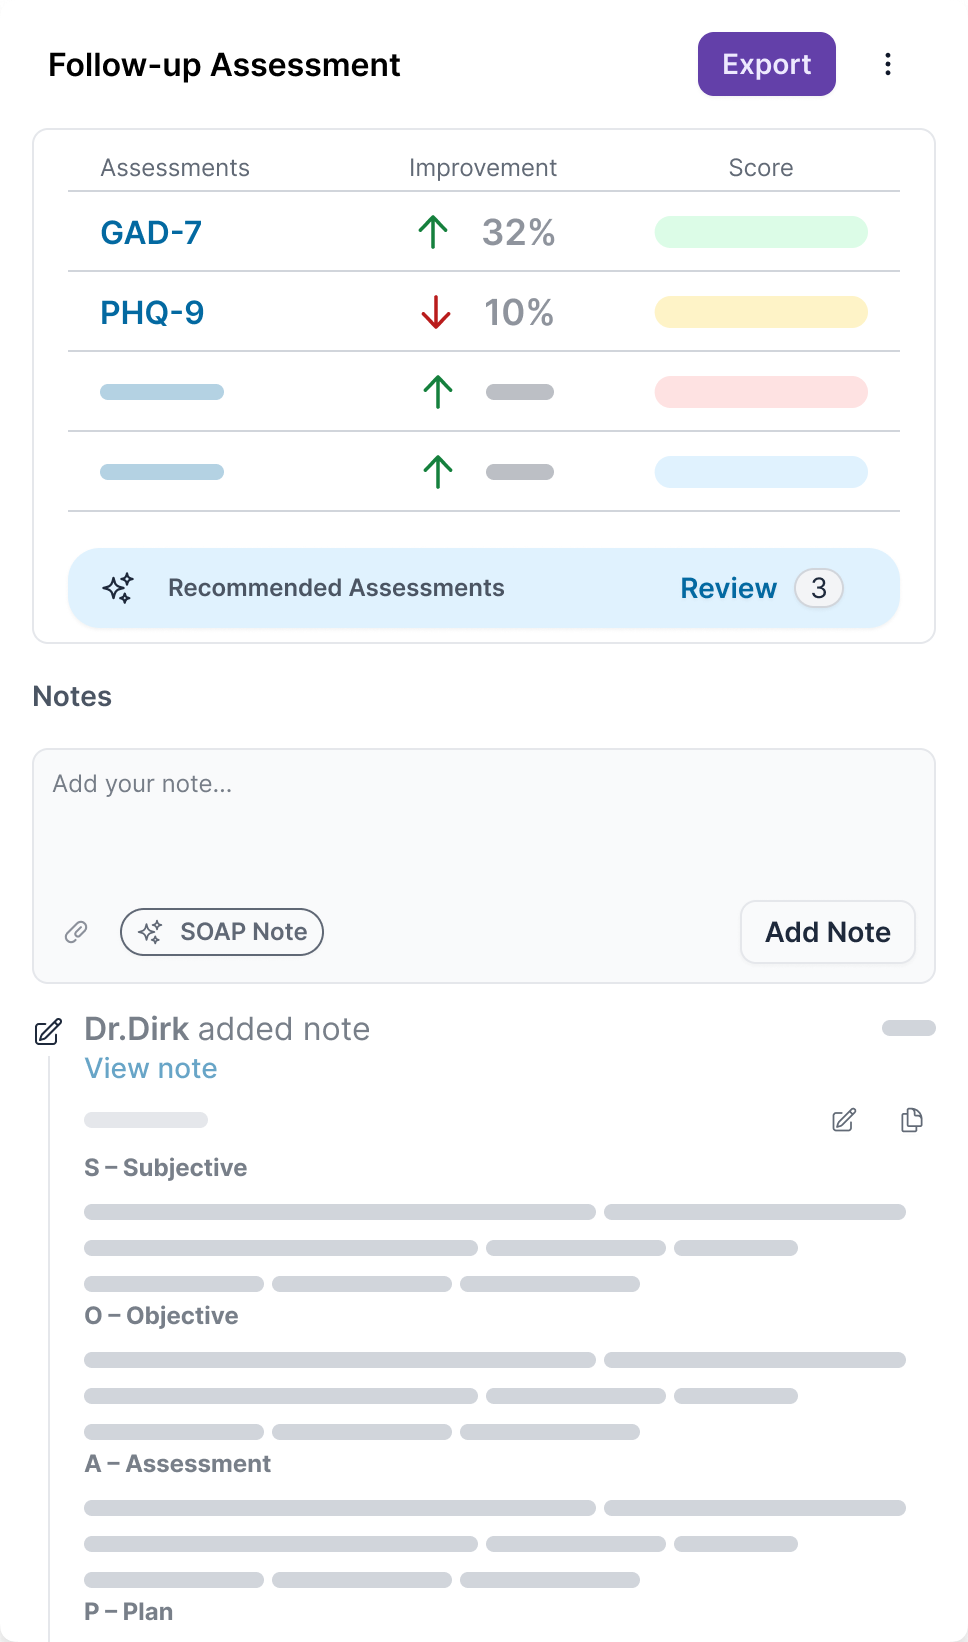Click the green GAD-7 score bar

(x=760, y=232)
